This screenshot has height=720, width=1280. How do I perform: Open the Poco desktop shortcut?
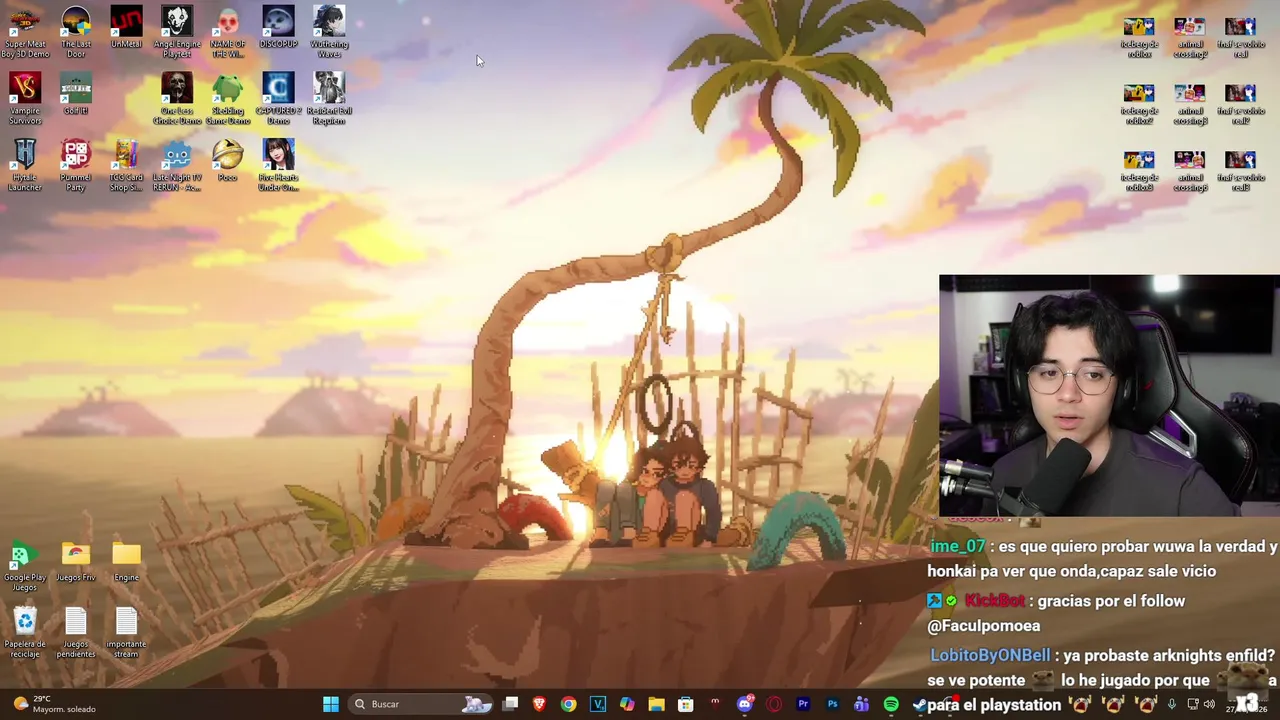pyautogui.click(x=228, y=162)
